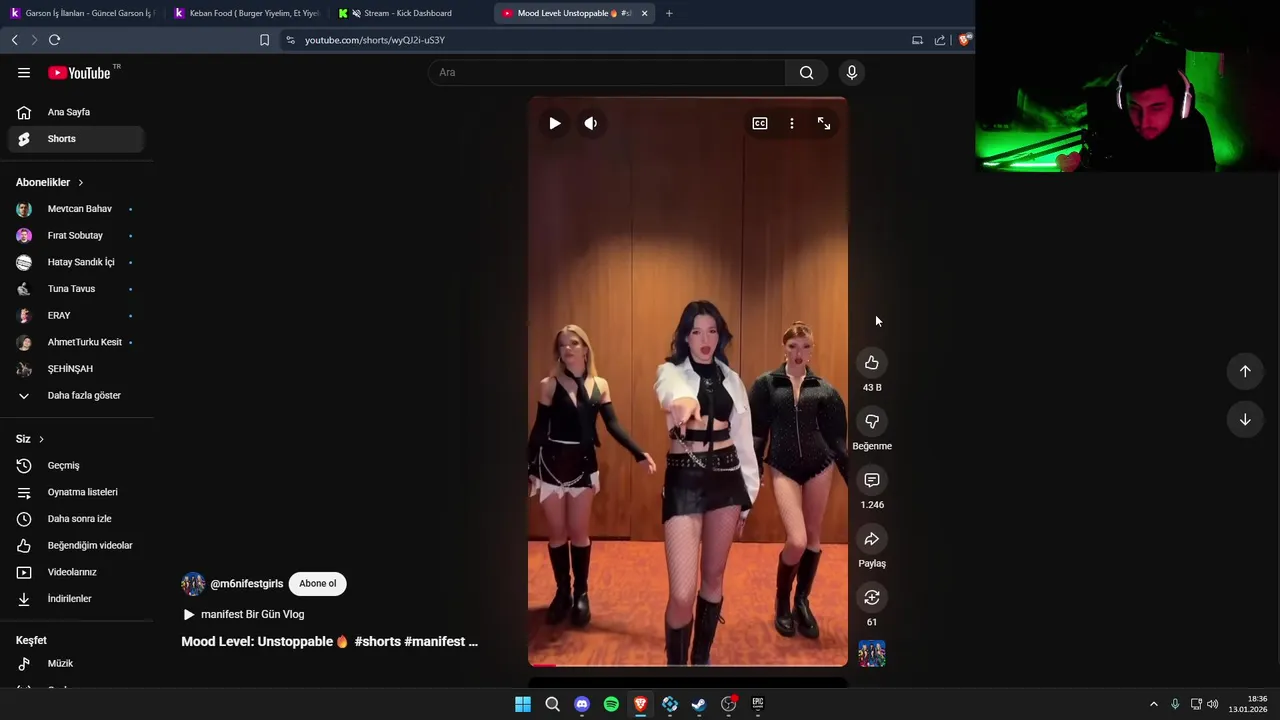Go to Ana Sayfa in sidebar
The width and height of the screenshot is (1280, 720).
76,112
